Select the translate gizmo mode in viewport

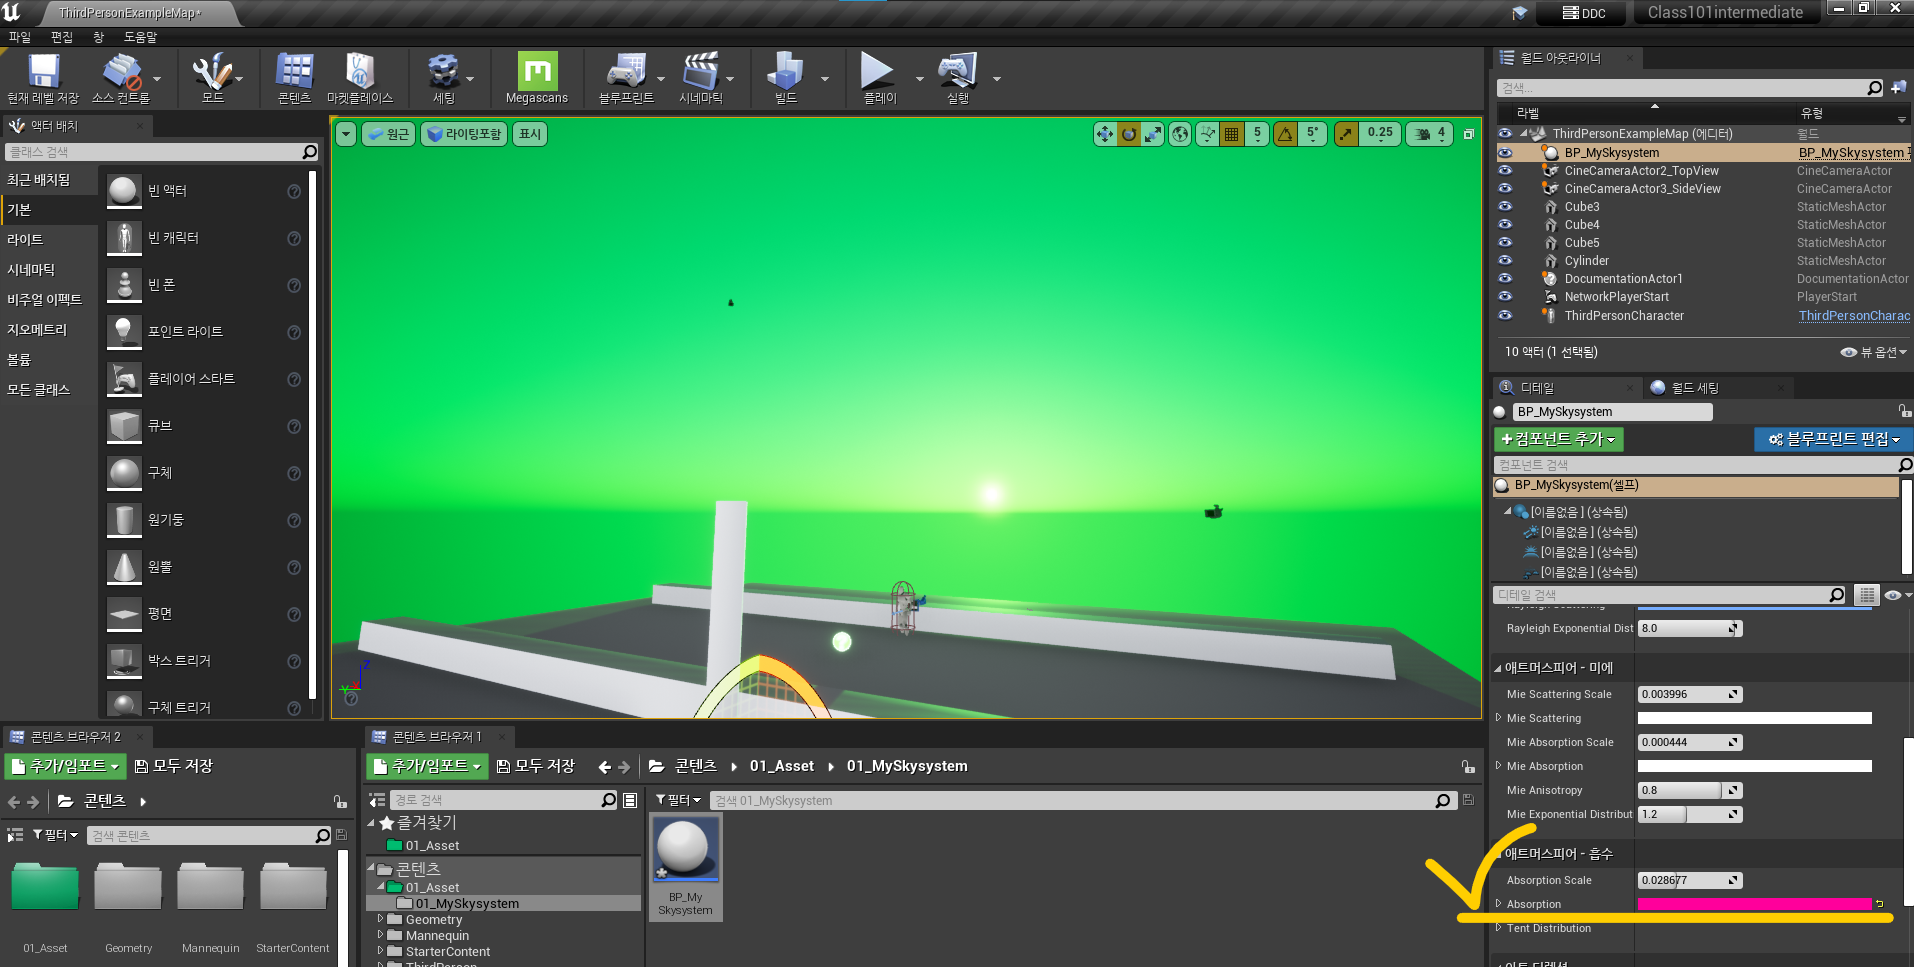(x=1104, y=134)
